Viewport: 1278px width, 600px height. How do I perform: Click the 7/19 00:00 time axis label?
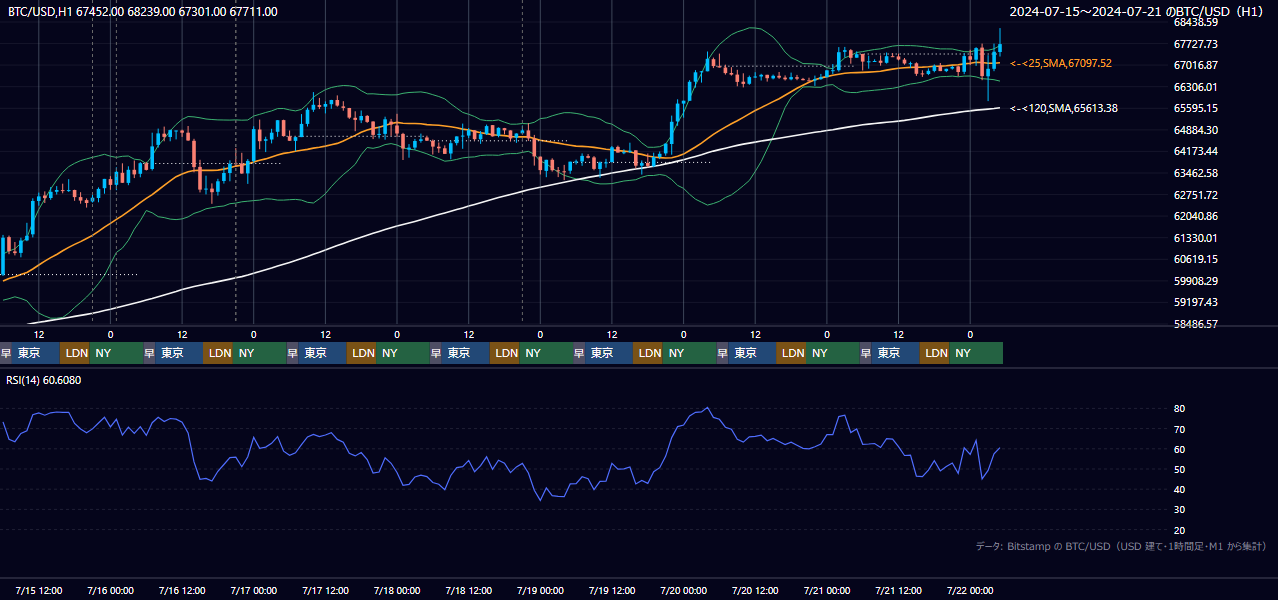pyautogui.click(x=540, y=590)
